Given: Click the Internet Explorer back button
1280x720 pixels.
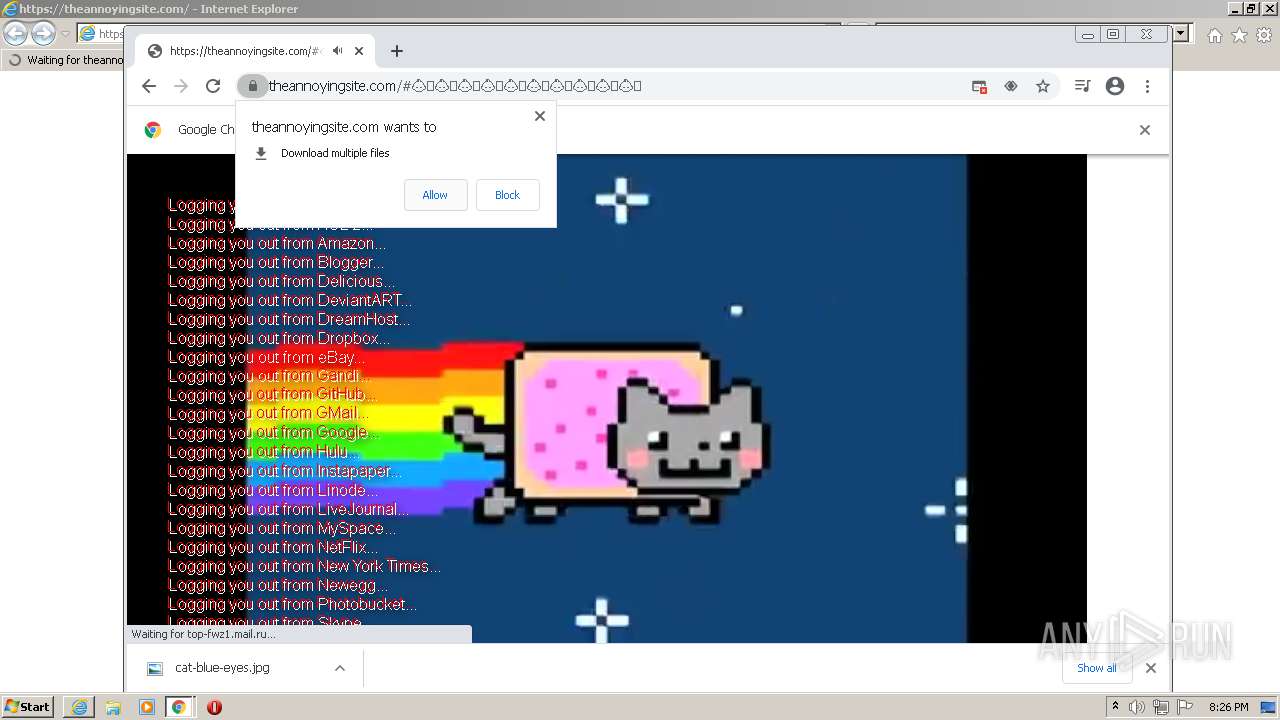Looking at the screenshot, I should (x=15, y=33).
